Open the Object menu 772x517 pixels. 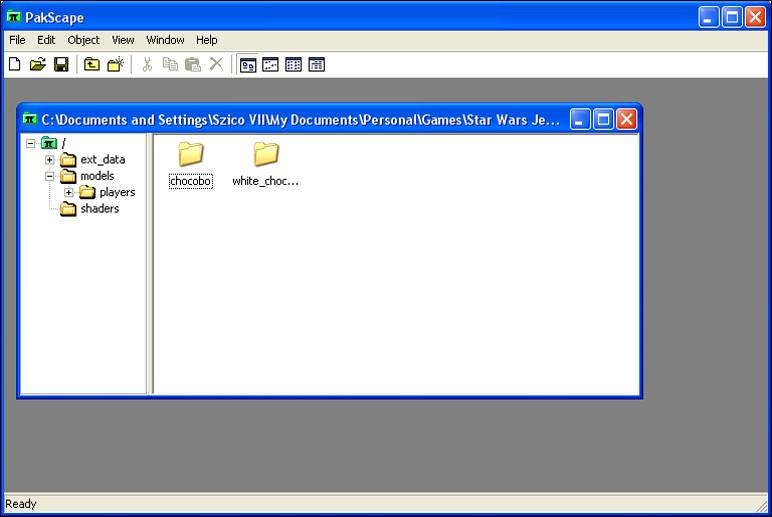(83, 40)
